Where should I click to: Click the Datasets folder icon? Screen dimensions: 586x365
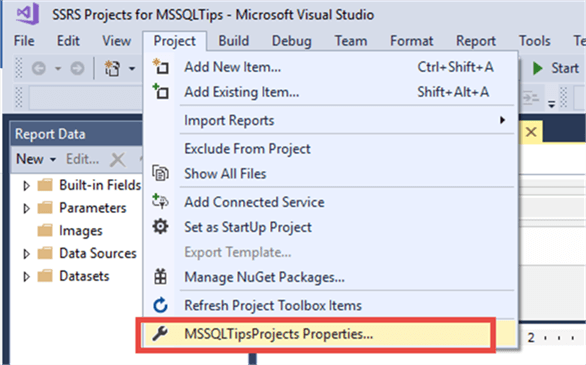(x=45, y=276)
